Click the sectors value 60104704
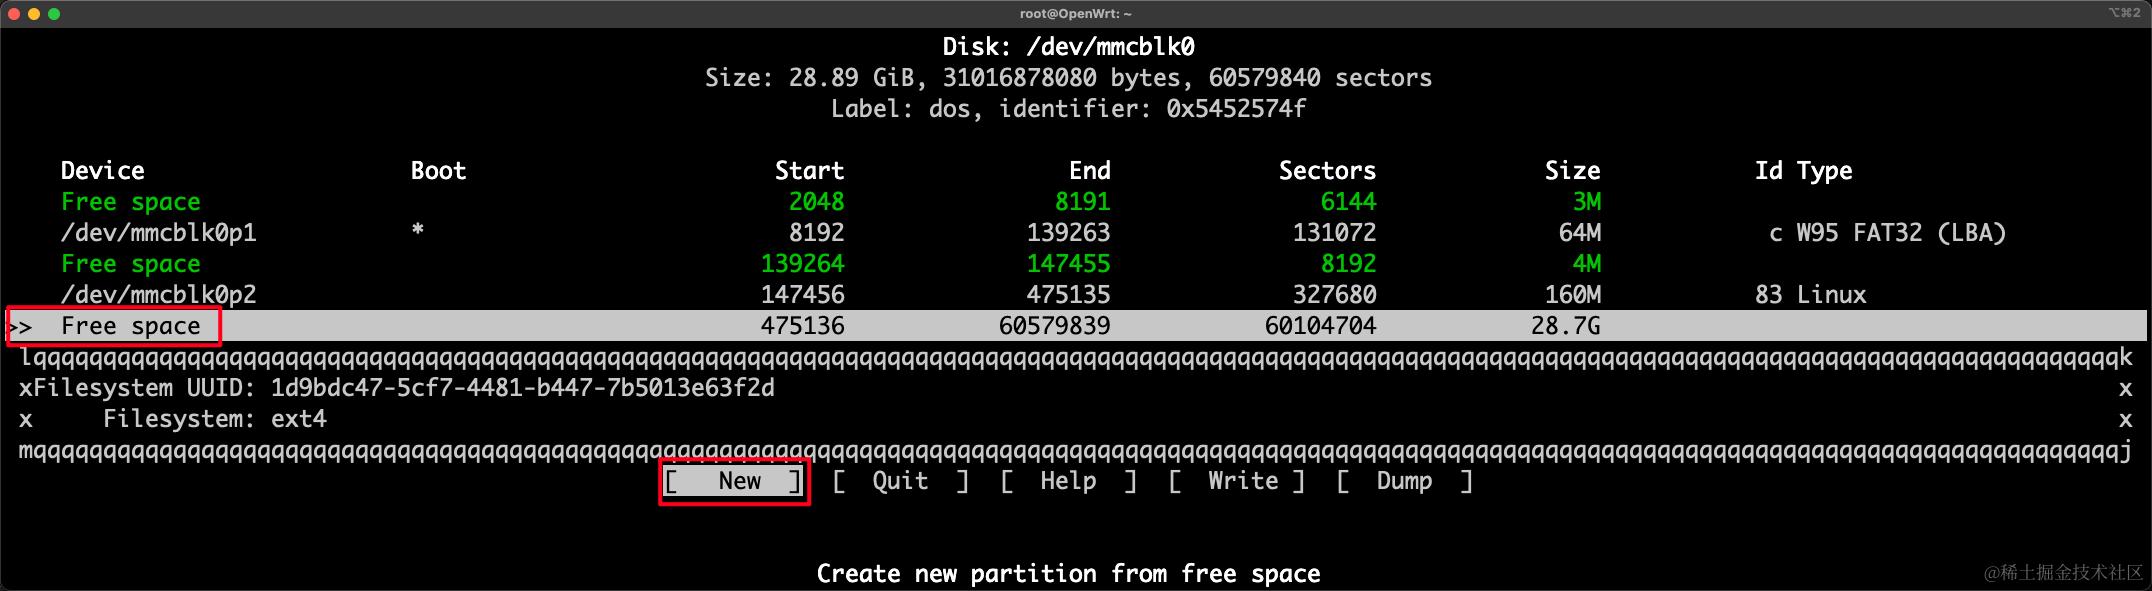This screenshot has width=2152, height=591. [x=1320, y=326]
